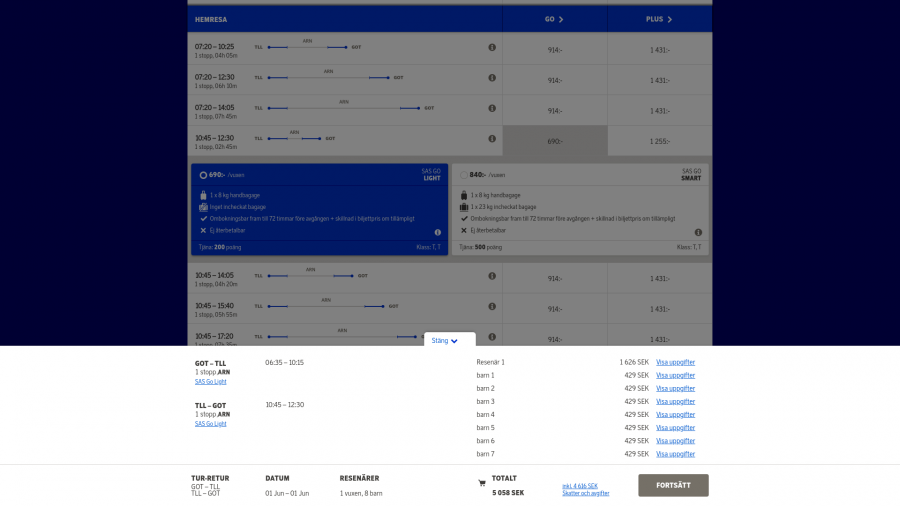
Task: Click Visa uppgifter for Resenär 1
Action: (x=675, y=362)
